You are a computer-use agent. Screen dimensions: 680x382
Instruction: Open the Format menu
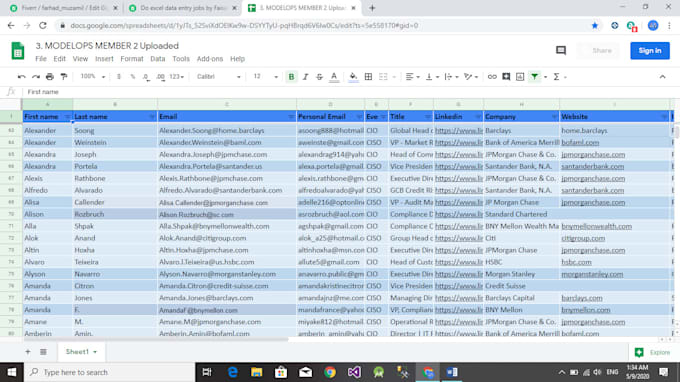pyautogui.click(x=132, y=59)
